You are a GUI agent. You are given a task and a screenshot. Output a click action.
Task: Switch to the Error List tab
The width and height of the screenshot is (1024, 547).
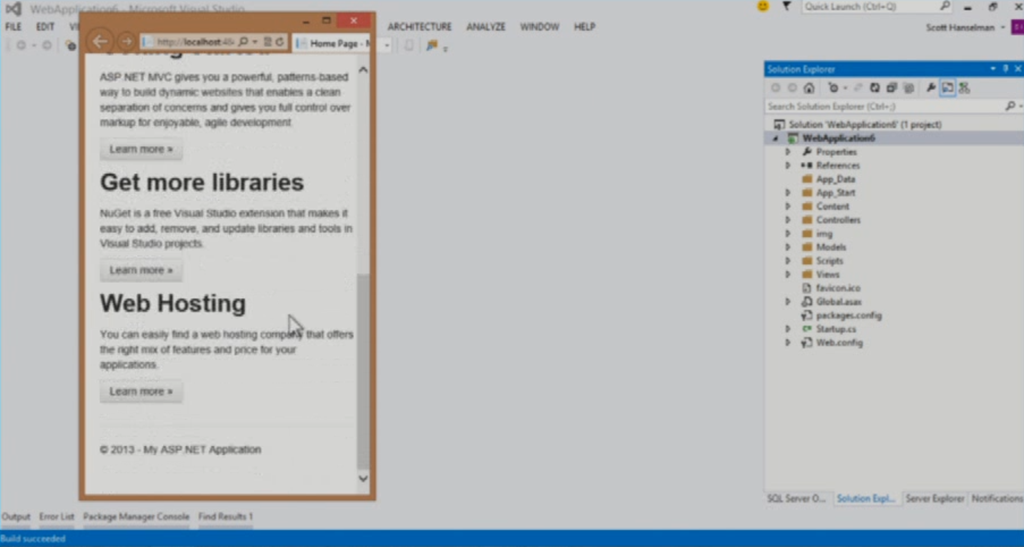(57, 516)
